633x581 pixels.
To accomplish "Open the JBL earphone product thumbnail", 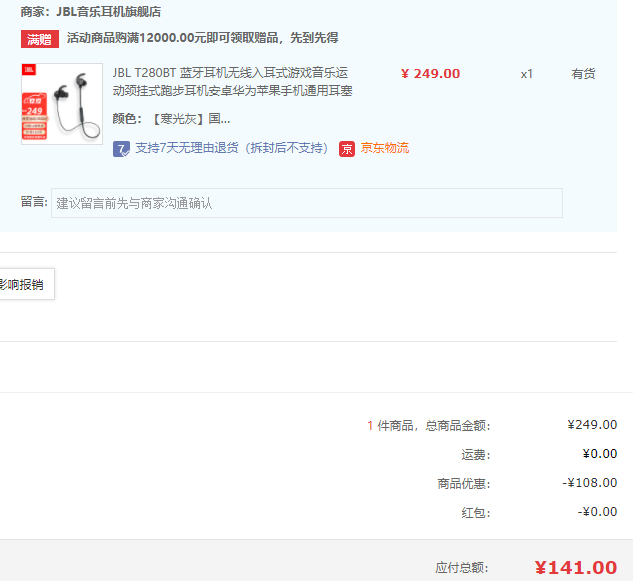I will pos(62,104).
